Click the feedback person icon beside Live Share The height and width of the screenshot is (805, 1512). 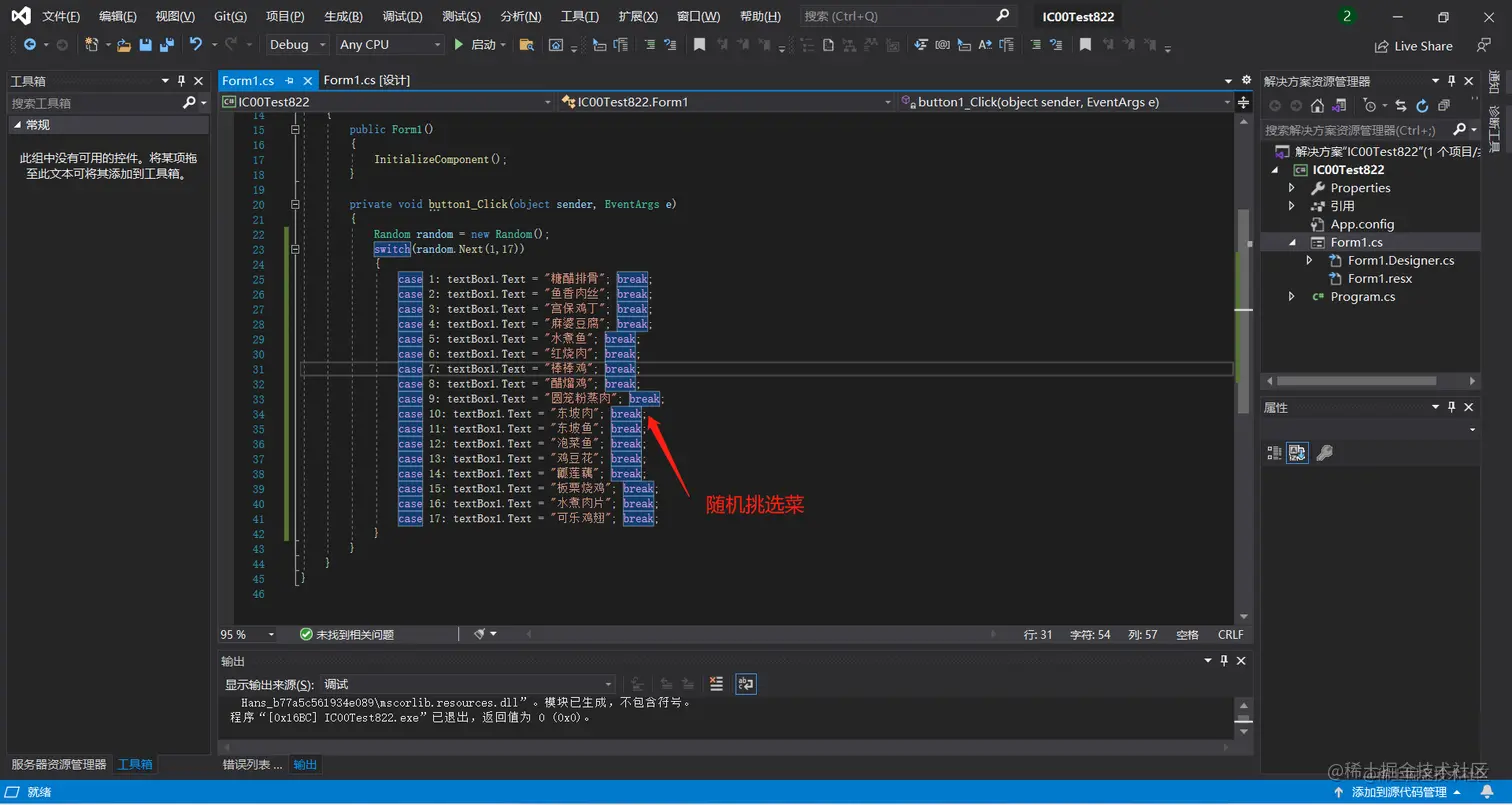1484,45
